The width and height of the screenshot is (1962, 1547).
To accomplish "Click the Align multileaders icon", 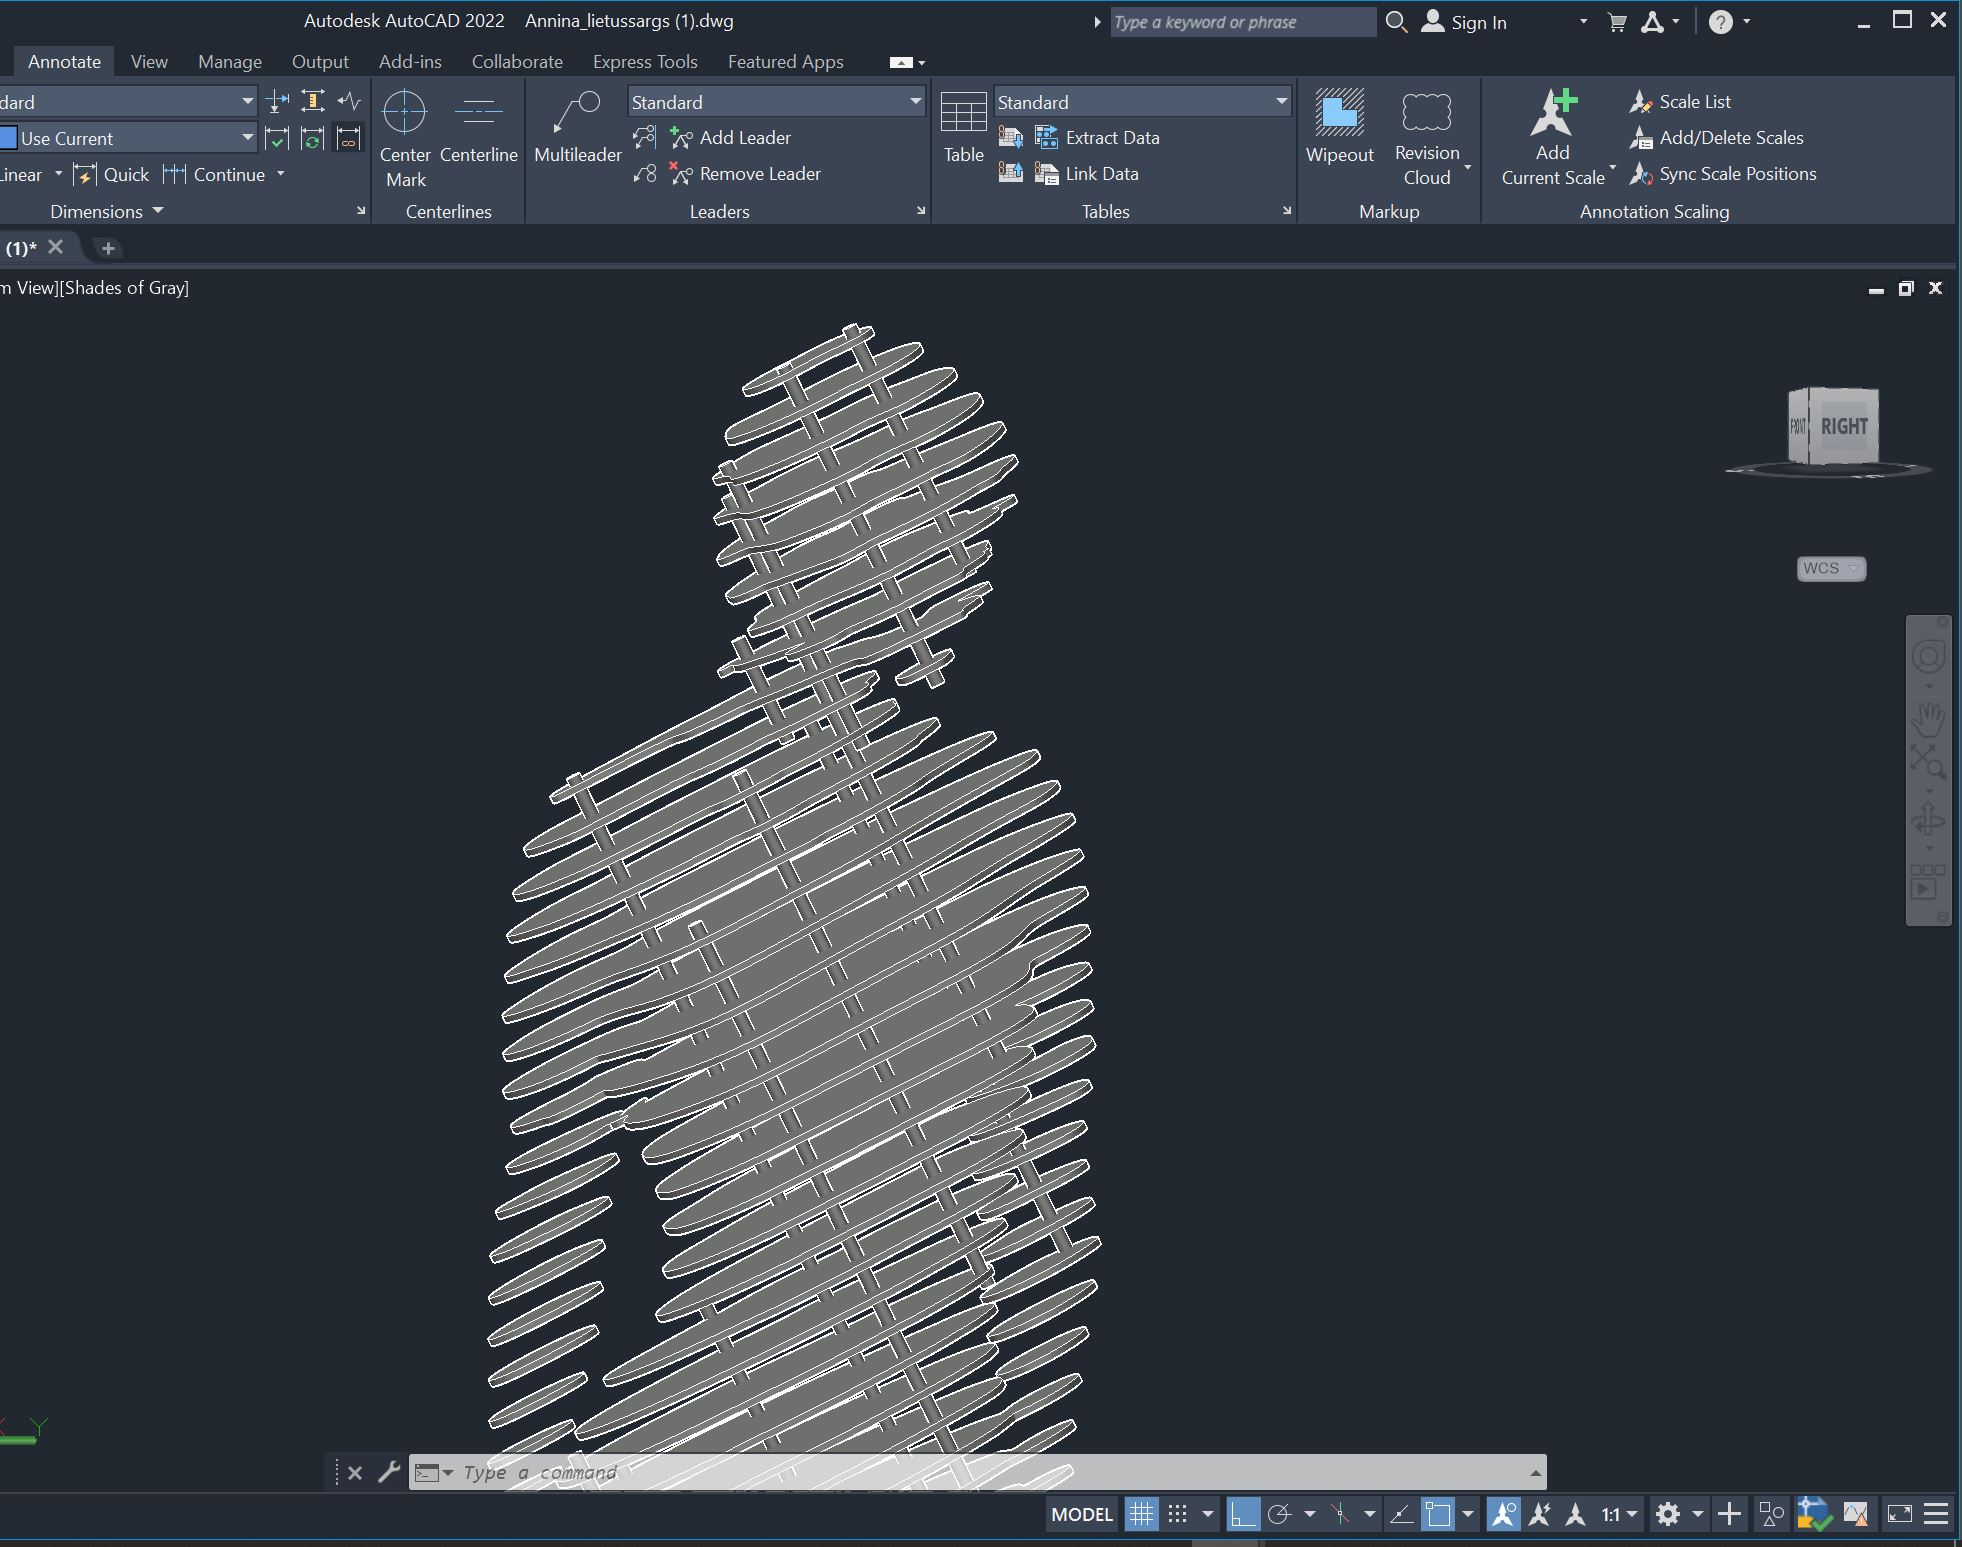I will tap(645, 137).
